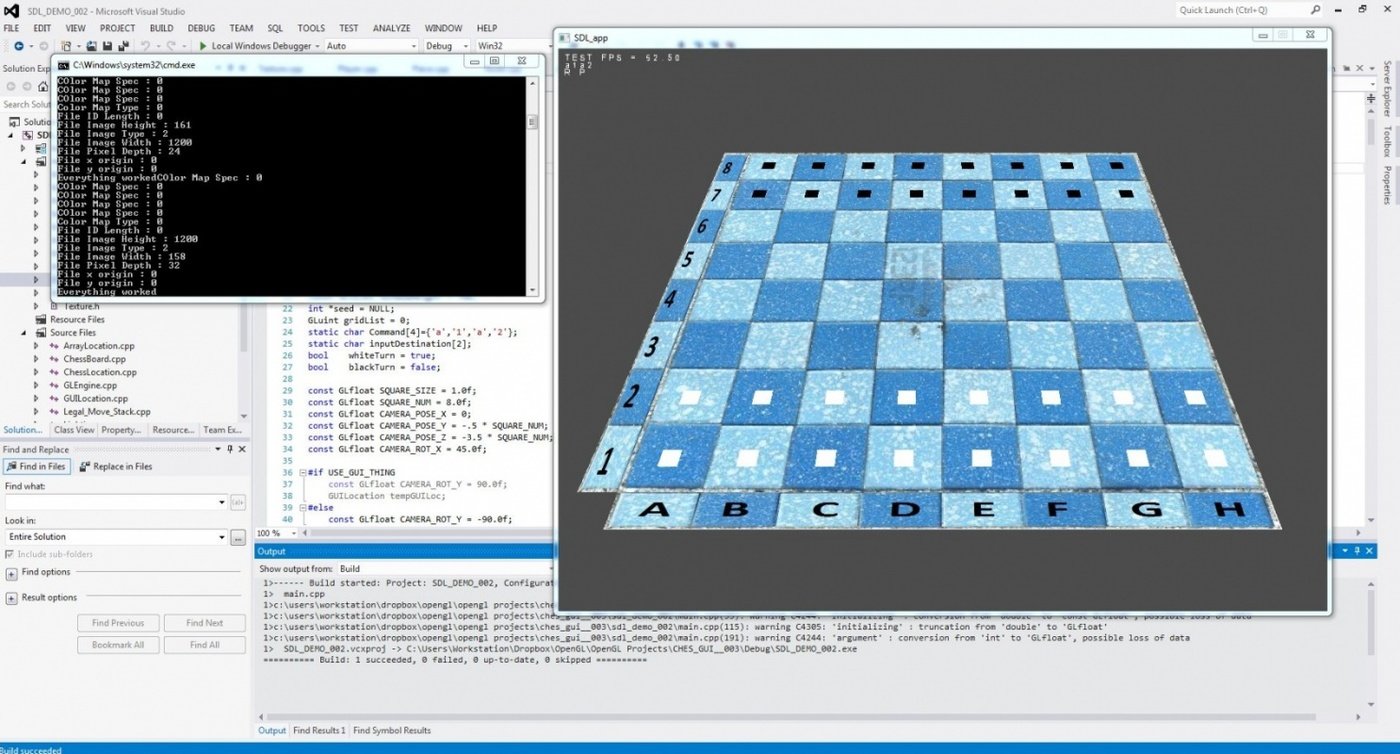Open the expression builder beside Find what
1400x754 pixels.
[x=238, y=502]
